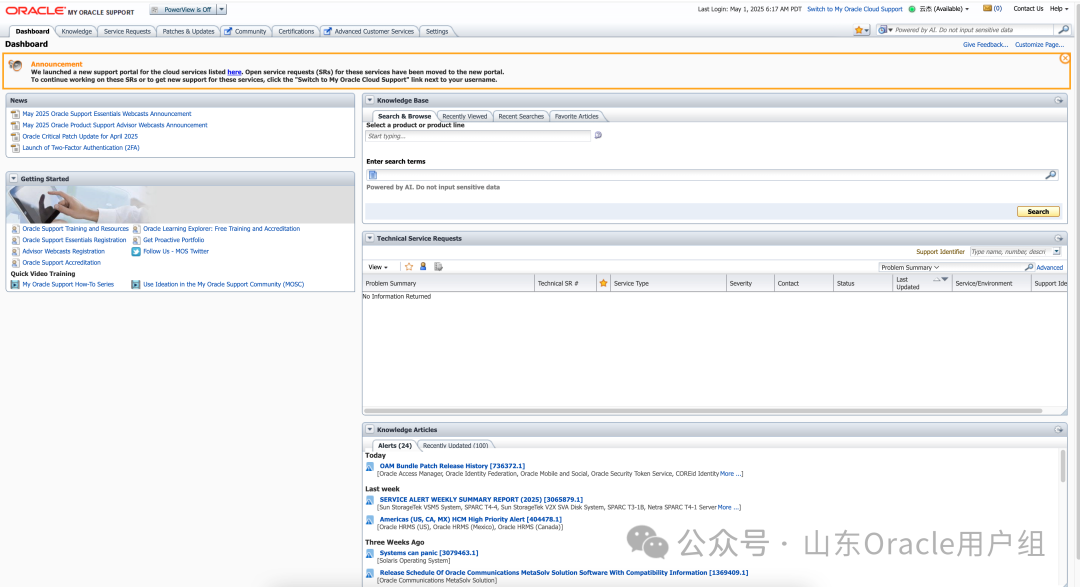1080x587 pixels.
Task: Open Knowledge Base panel options icon
Action: 1059,101
